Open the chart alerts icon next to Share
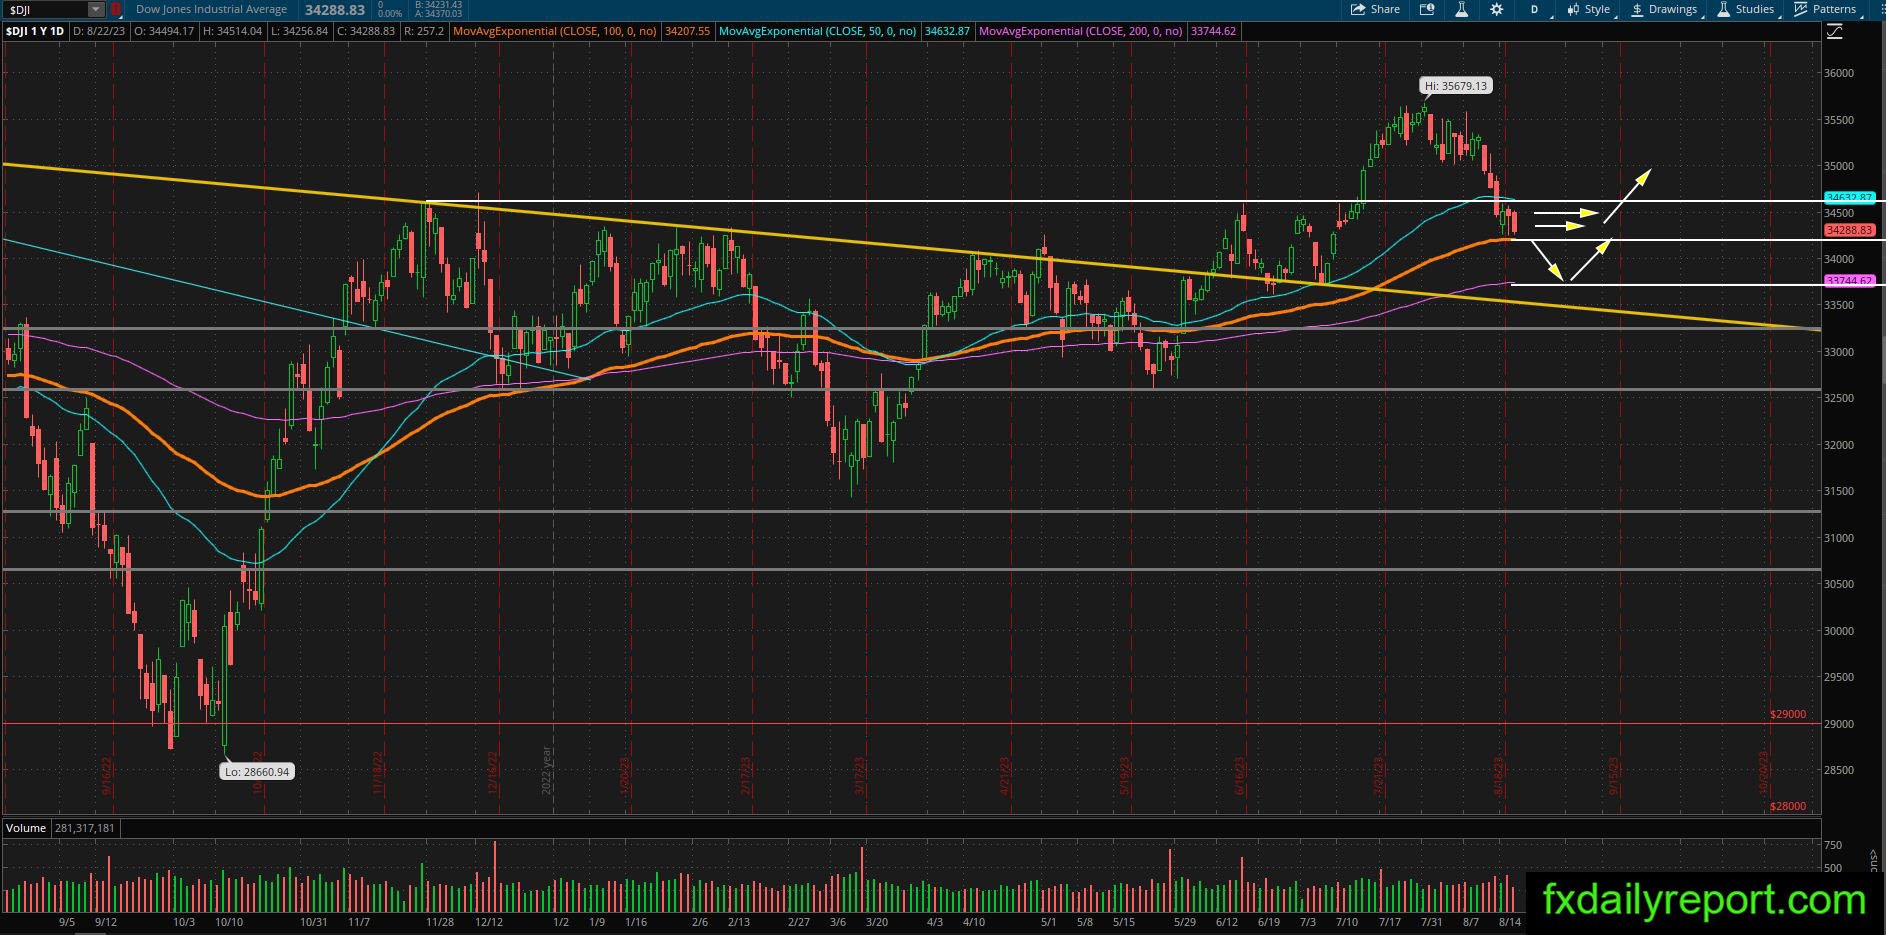The width and height of the screenshot is (1886, 935). click(1427, 9)
